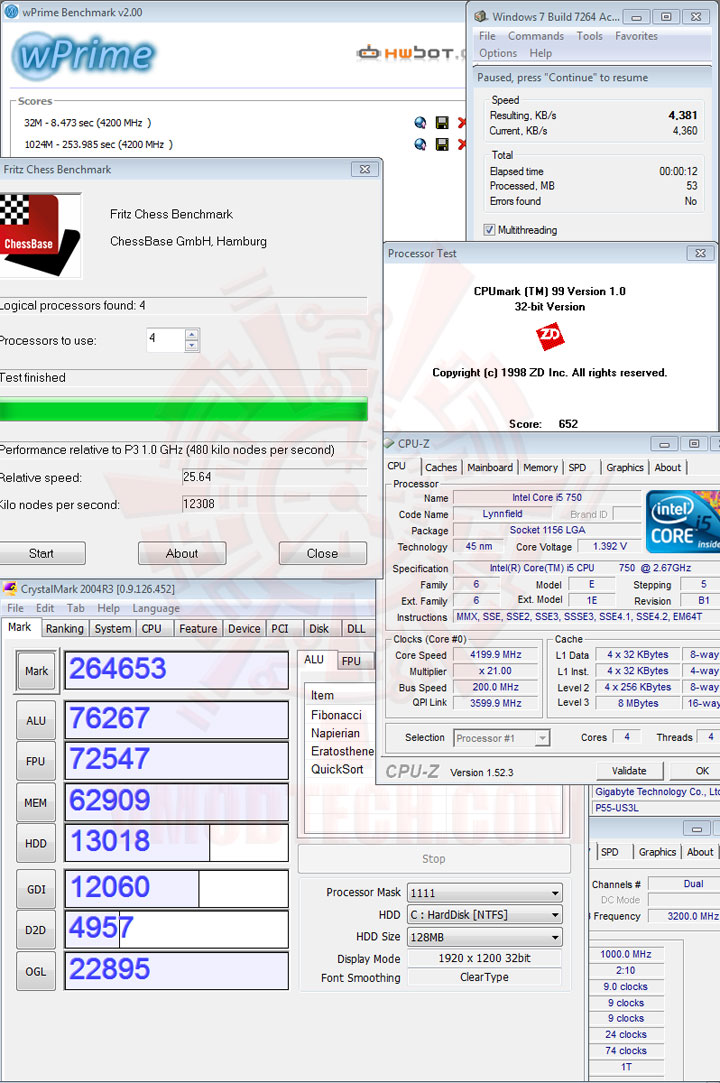Click the wPrime logo
This screenshot has width=720, height=1083.
pos(84,56)
